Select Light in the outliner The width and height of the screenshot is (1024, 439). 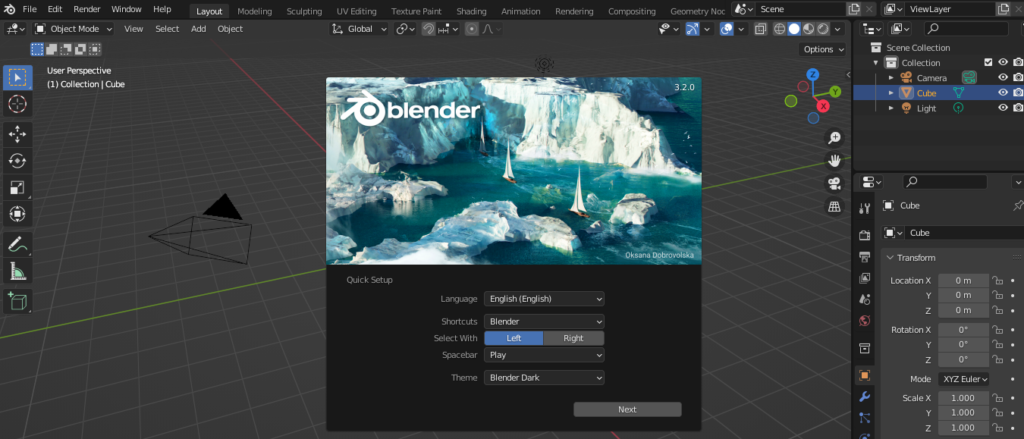tap(926, 108)
